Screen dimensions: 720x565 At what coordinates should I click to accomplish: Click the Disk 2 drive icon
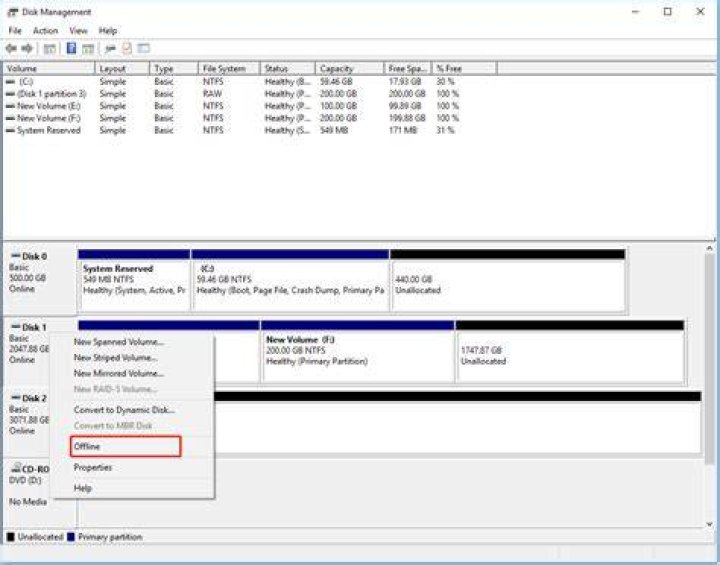click(x=16, y=397)
